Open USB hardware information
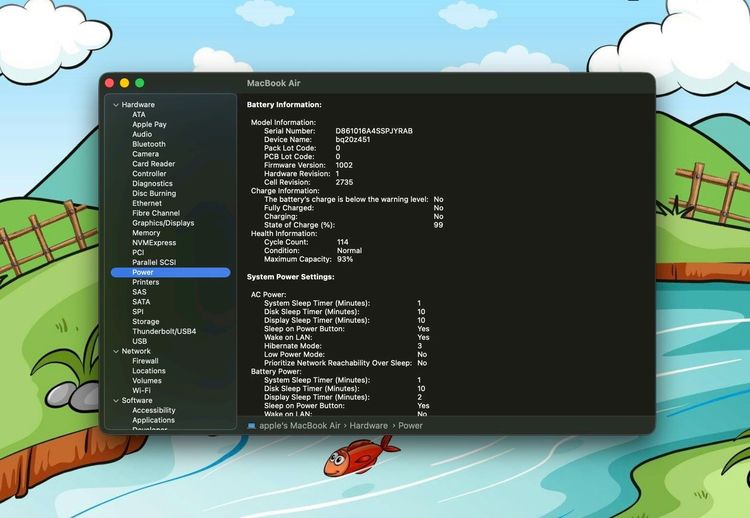The width and height of the screenshot is (750, 518). (x=140, y=341)
